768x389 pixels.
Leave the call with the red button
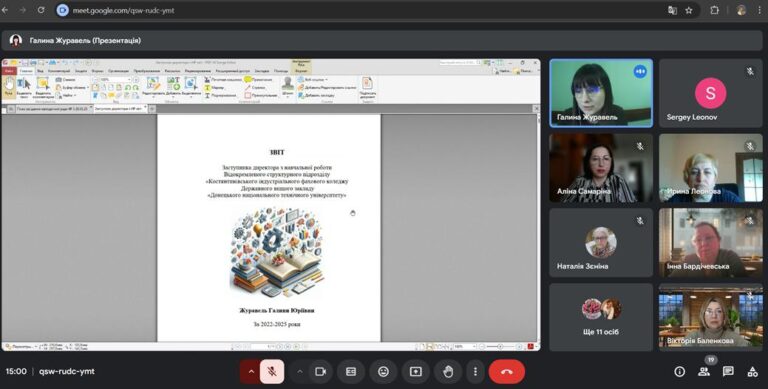(x=506, y=371)
